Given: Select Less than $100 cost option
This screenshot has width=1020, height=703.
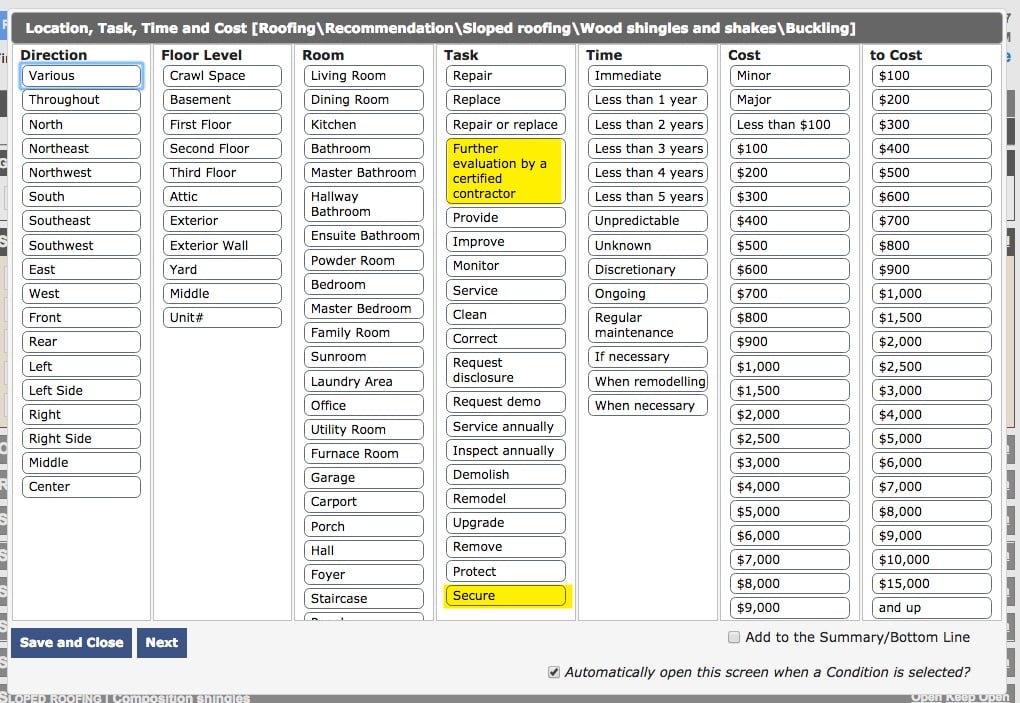Looking at the screenshot, I should 789,125.
